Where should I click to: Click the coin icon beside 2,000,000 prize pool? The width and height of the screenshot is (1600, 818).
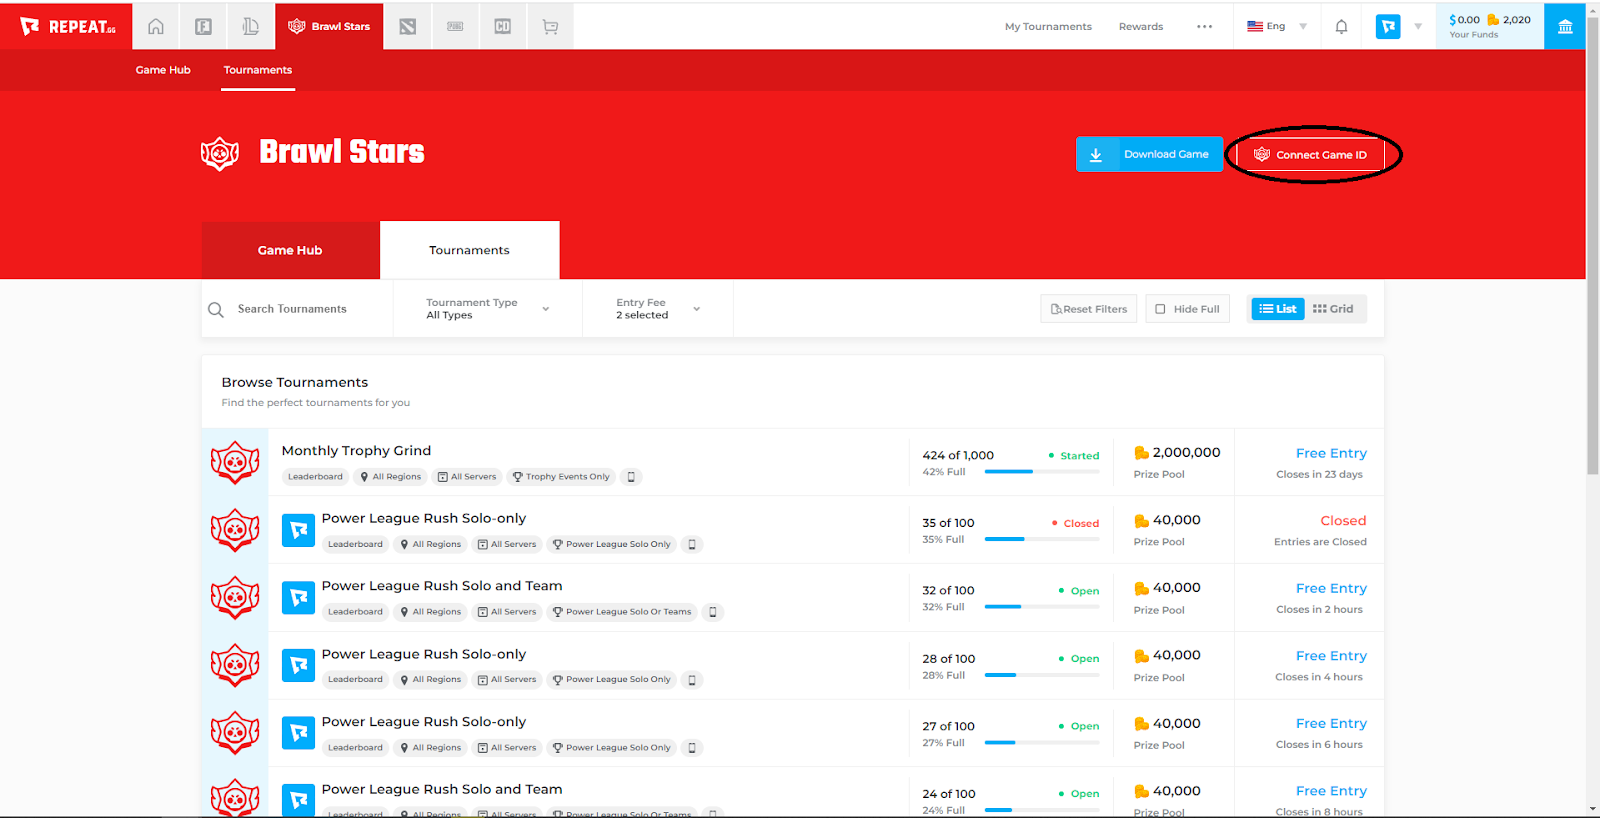[x=1141, y=453]
